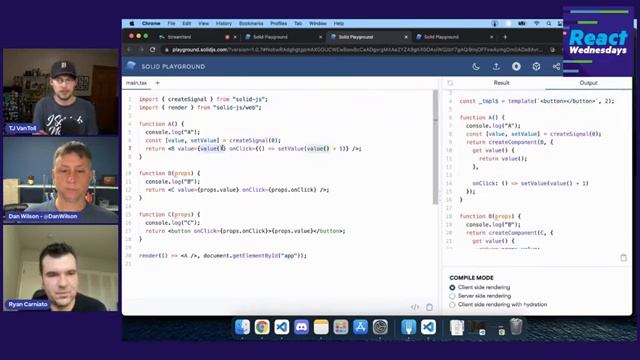Select the main.tsx file tab

click(136, 83)
